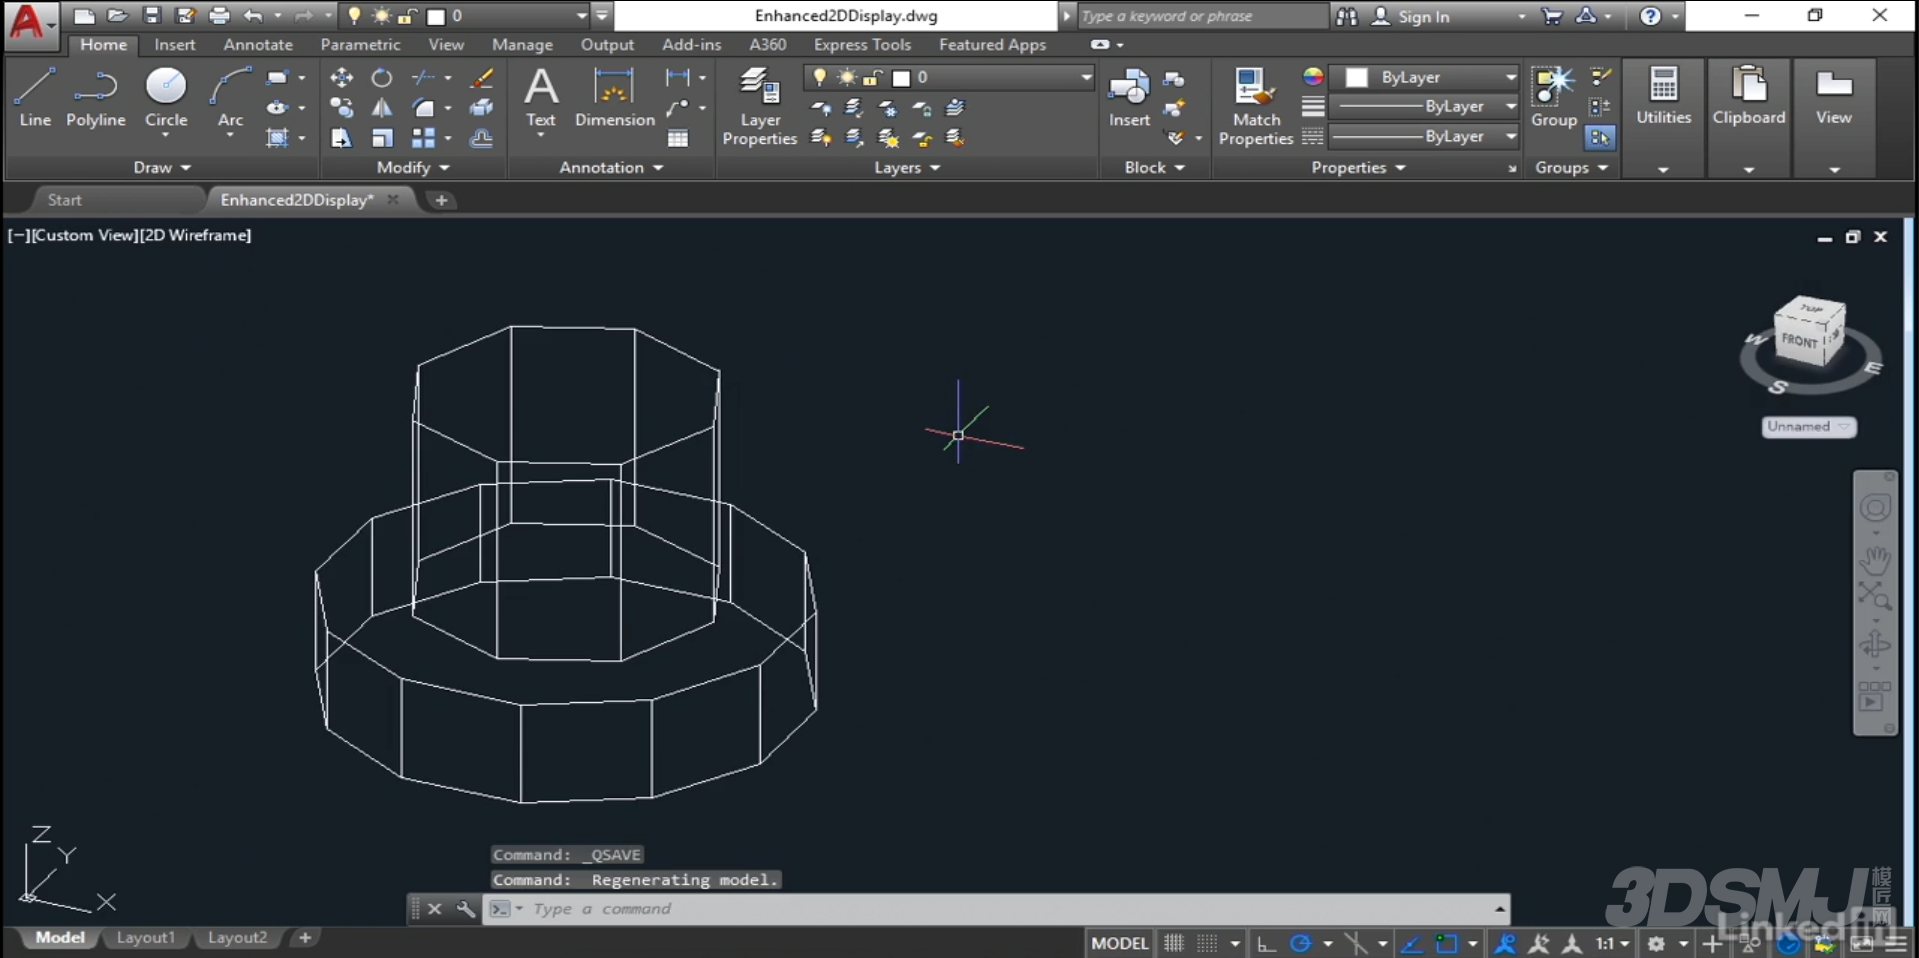This screenshot has width=1919, height=958.
Task: Open the Annotate ribbon tab
Action: [258, 44]
